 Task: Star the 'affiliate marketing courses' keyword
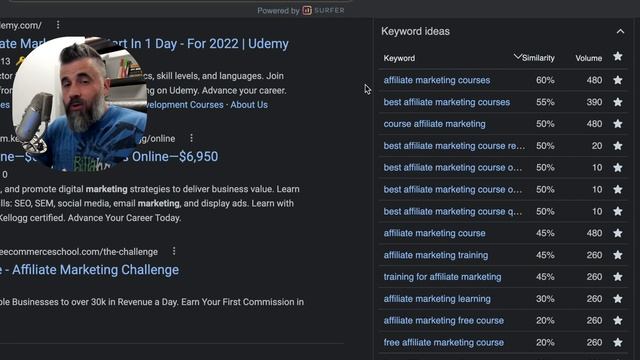[x=618, y=80]
